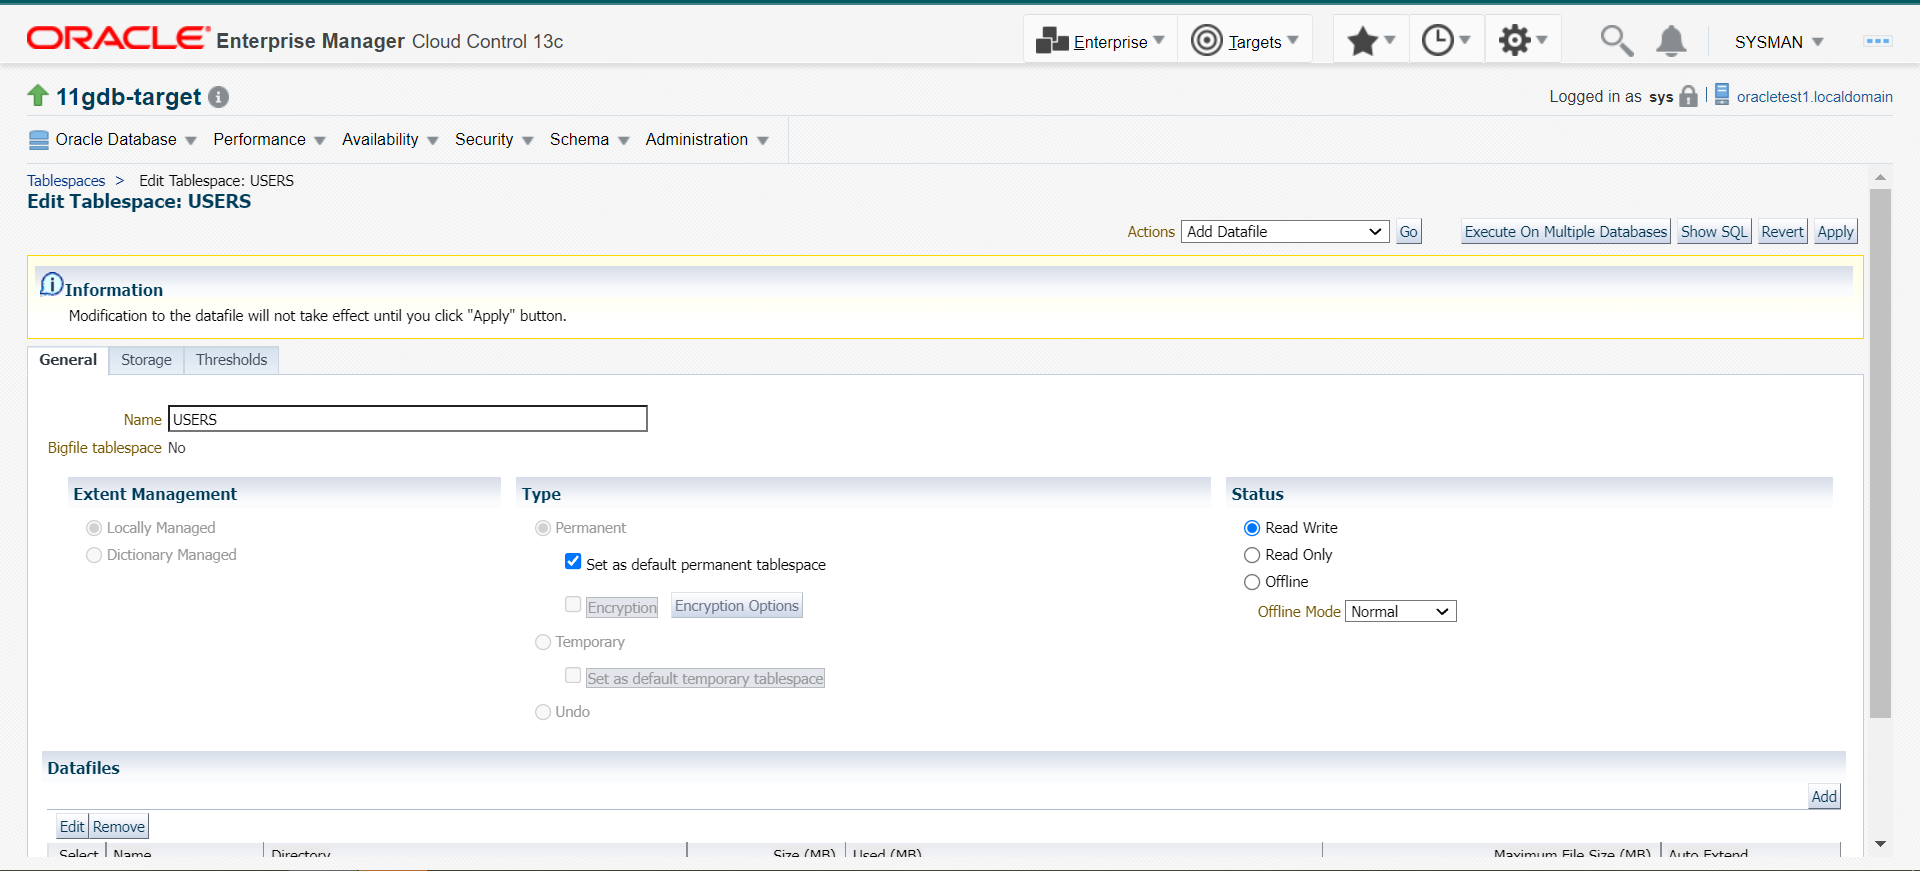The width and height of the screenshot is (1920, 871).
Task: Click the Revert button
Action: click(1782, 232)
